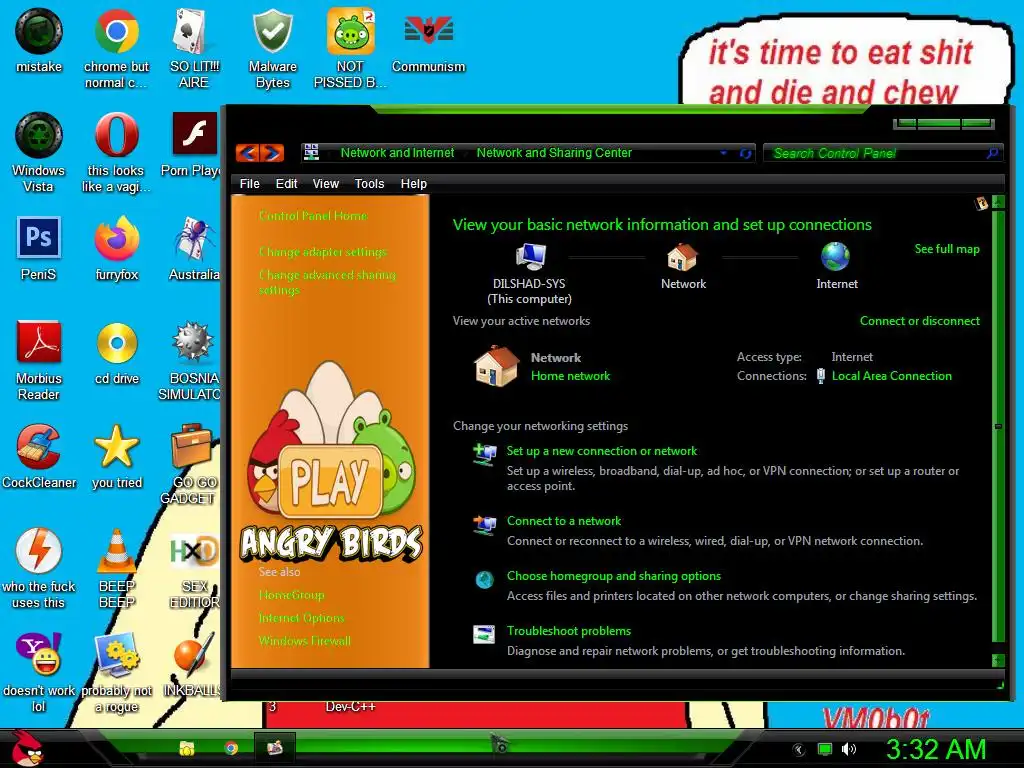Click the back arrow navigation button

pyautogui.click(x=248, y=153)
